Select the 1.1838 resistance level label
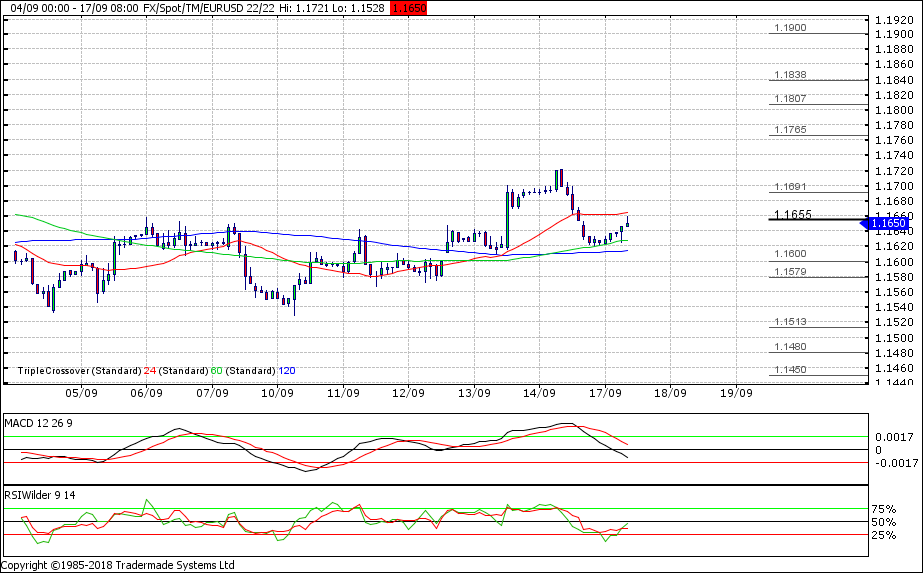The image size is (923, 573). 791,75
